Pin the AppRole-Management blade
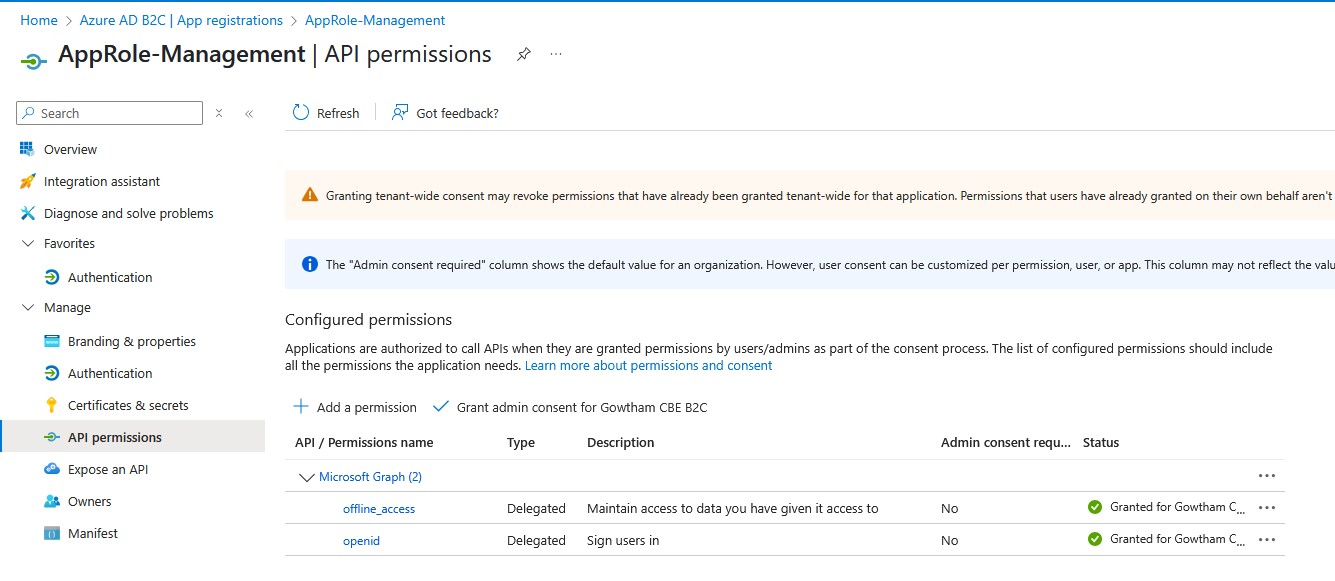1335x581 pixels. (523, 55)
